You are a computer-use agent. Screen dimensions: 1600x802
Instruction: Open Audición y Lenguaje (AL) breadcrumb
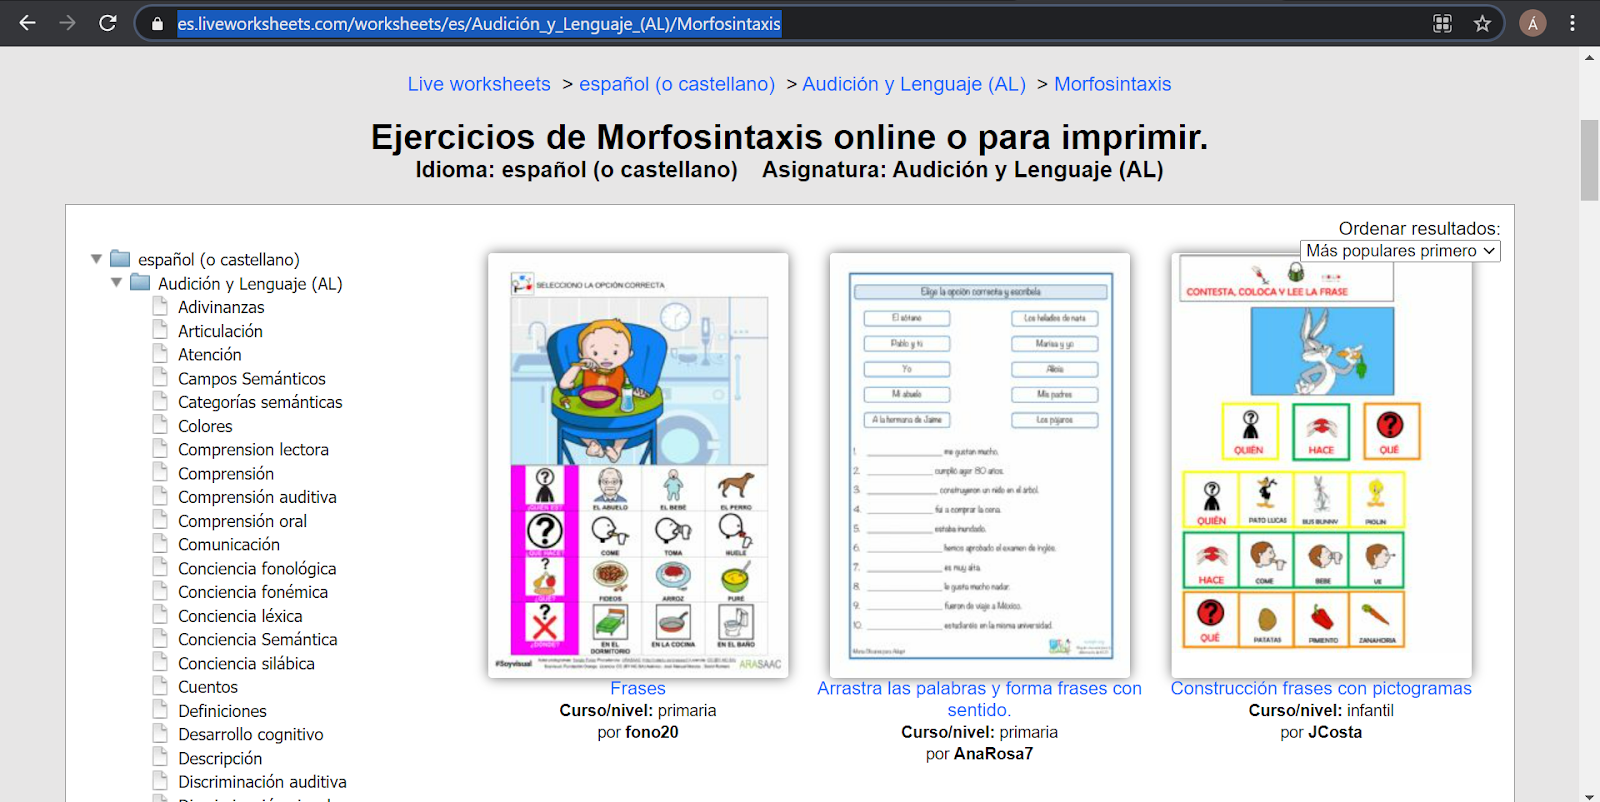pyautogui.click(x=914, y=84)
